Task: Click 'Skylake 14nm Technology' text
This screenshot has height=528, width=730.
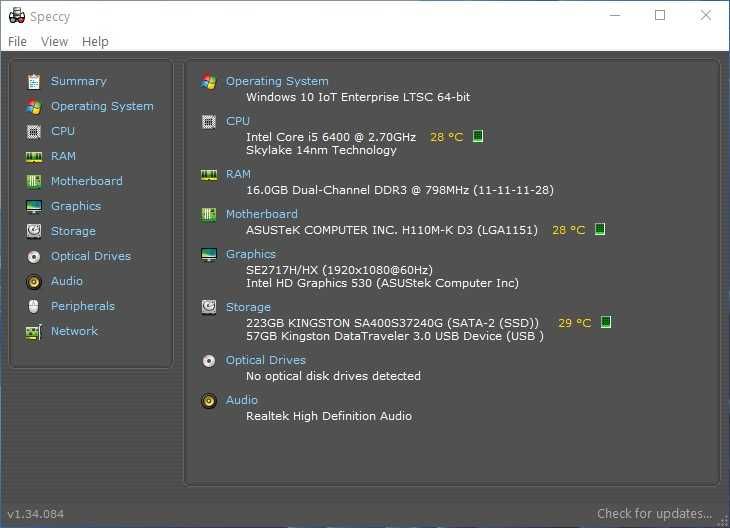Action: pyautogui.click(x=321, y=150)
